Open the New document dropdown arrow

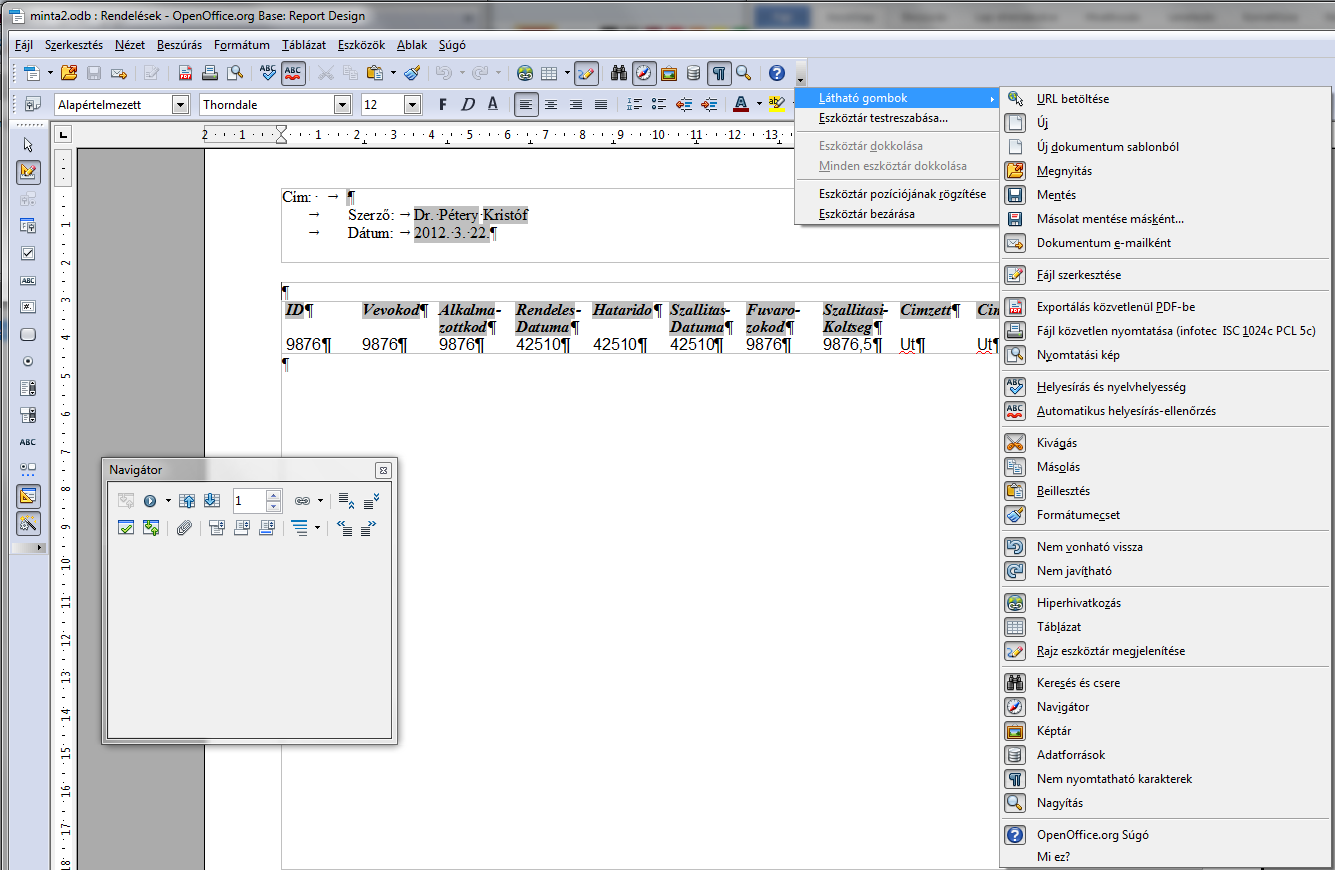tap(48, 73)
